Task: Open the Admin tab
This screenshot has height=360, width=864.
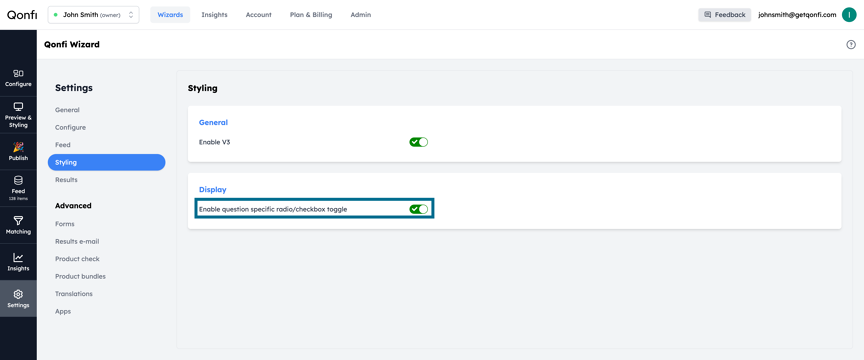Action: [360, 15]
